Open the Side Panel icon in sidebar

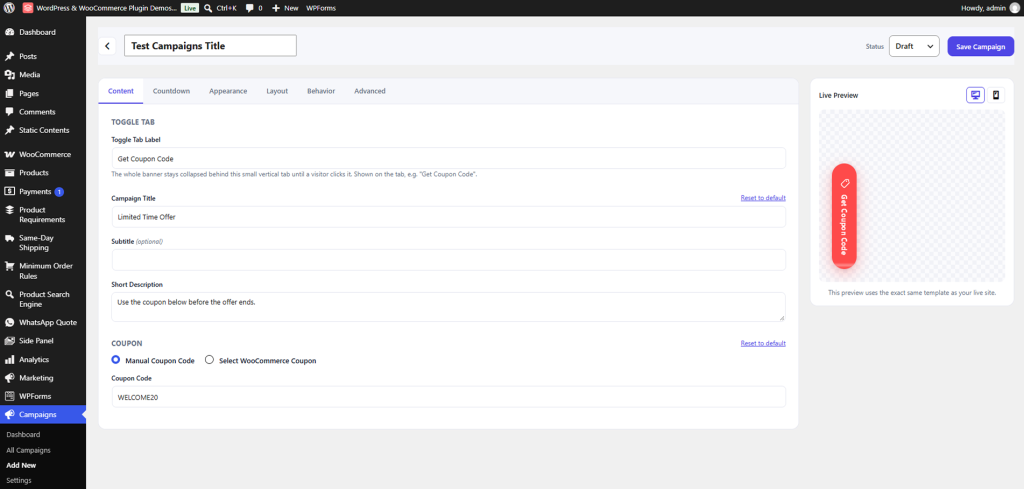(x=10, y=341)
